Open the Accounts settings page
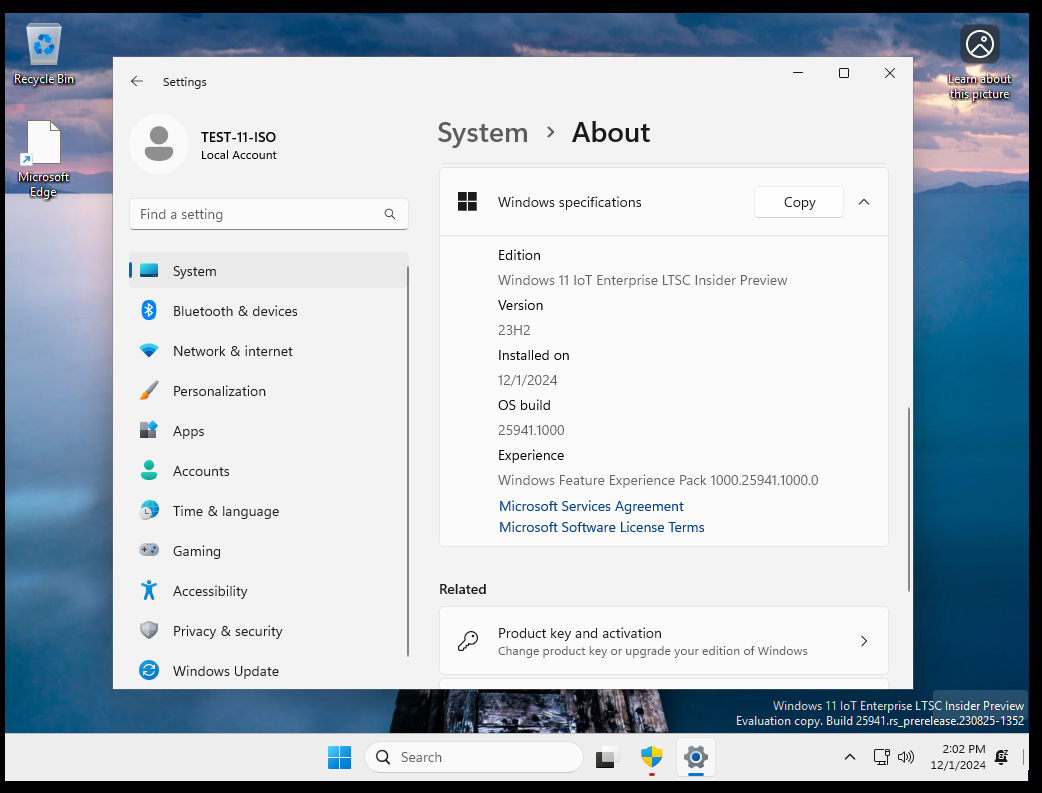This screenshot has width=1042, height=793. coord(268,470)
